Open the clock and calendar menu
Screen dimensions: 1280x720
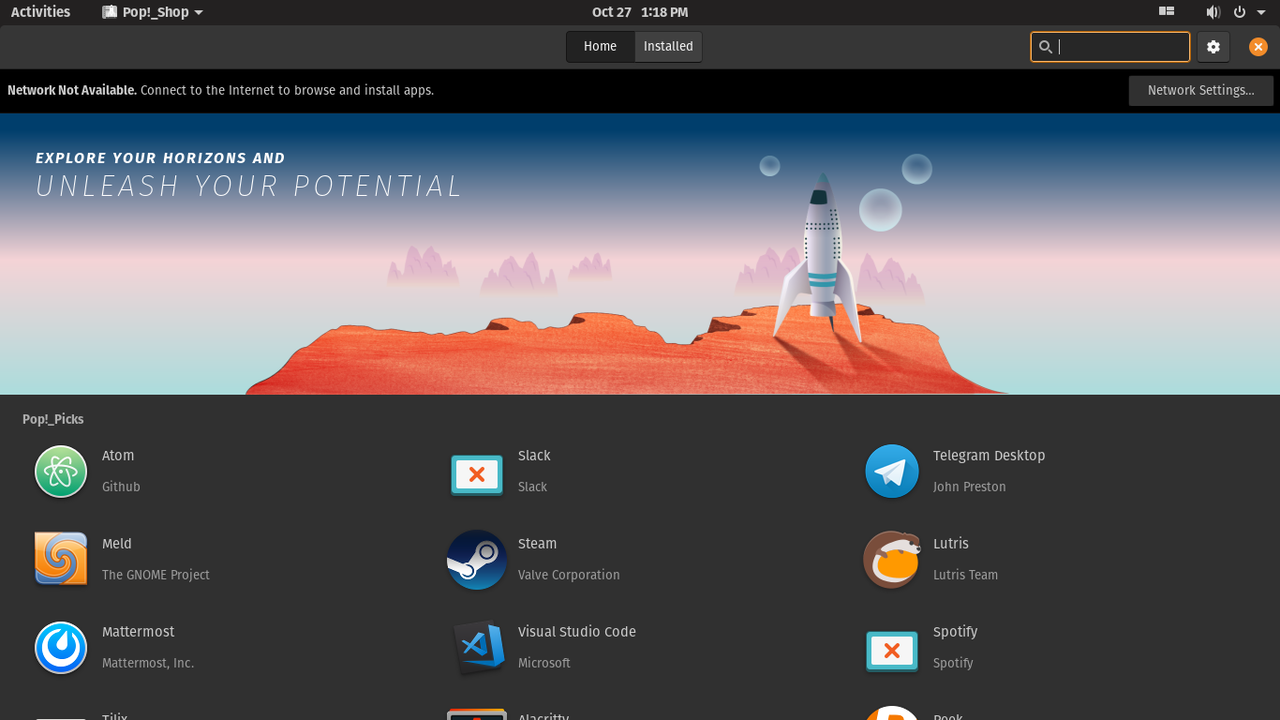pos(640,12)
